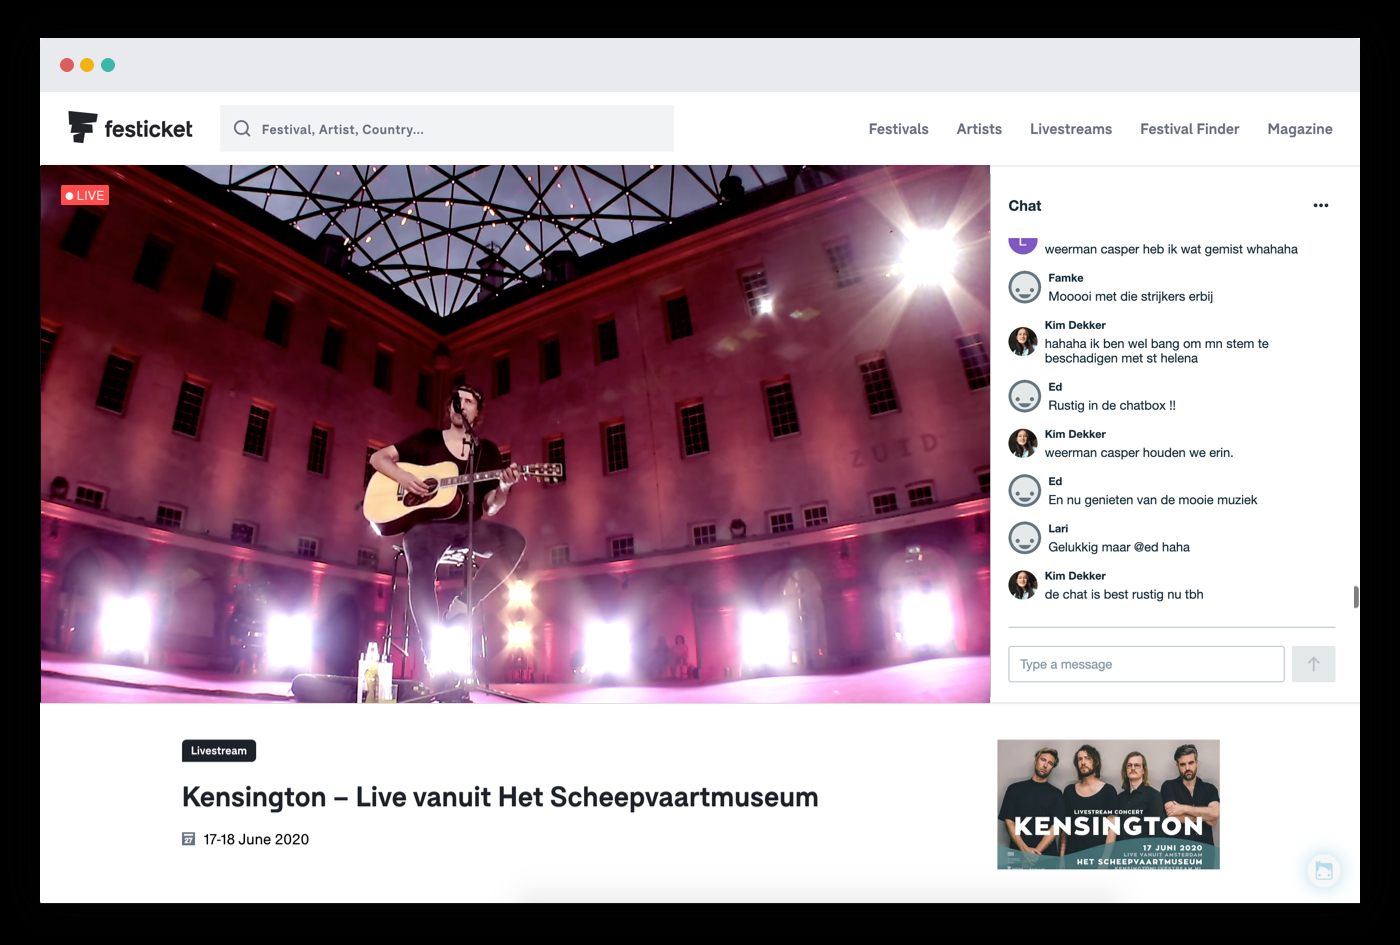Image resolution: width=1400 pixels, height=945 pixels.
Task: Click Famke's smiley avatar in chat
Action: click(1024, 288)
